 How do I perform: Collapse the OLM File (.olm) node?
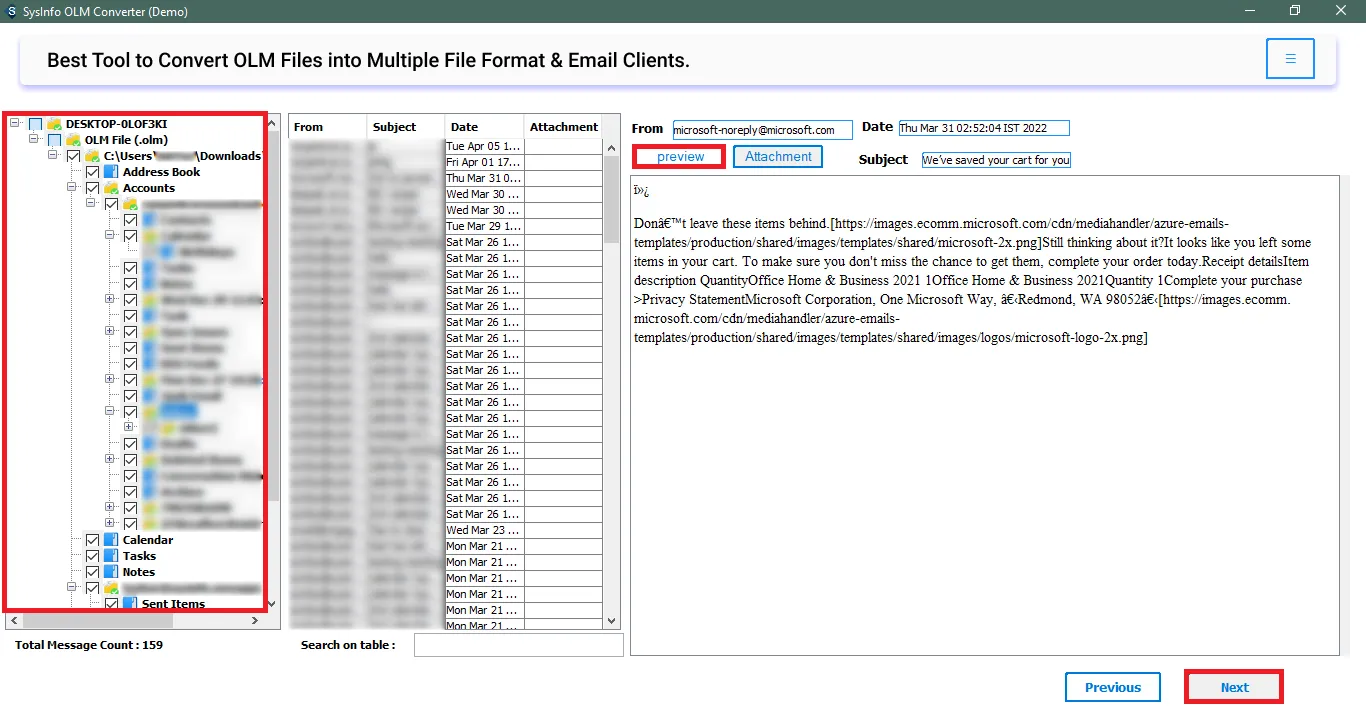coord(34,140)
